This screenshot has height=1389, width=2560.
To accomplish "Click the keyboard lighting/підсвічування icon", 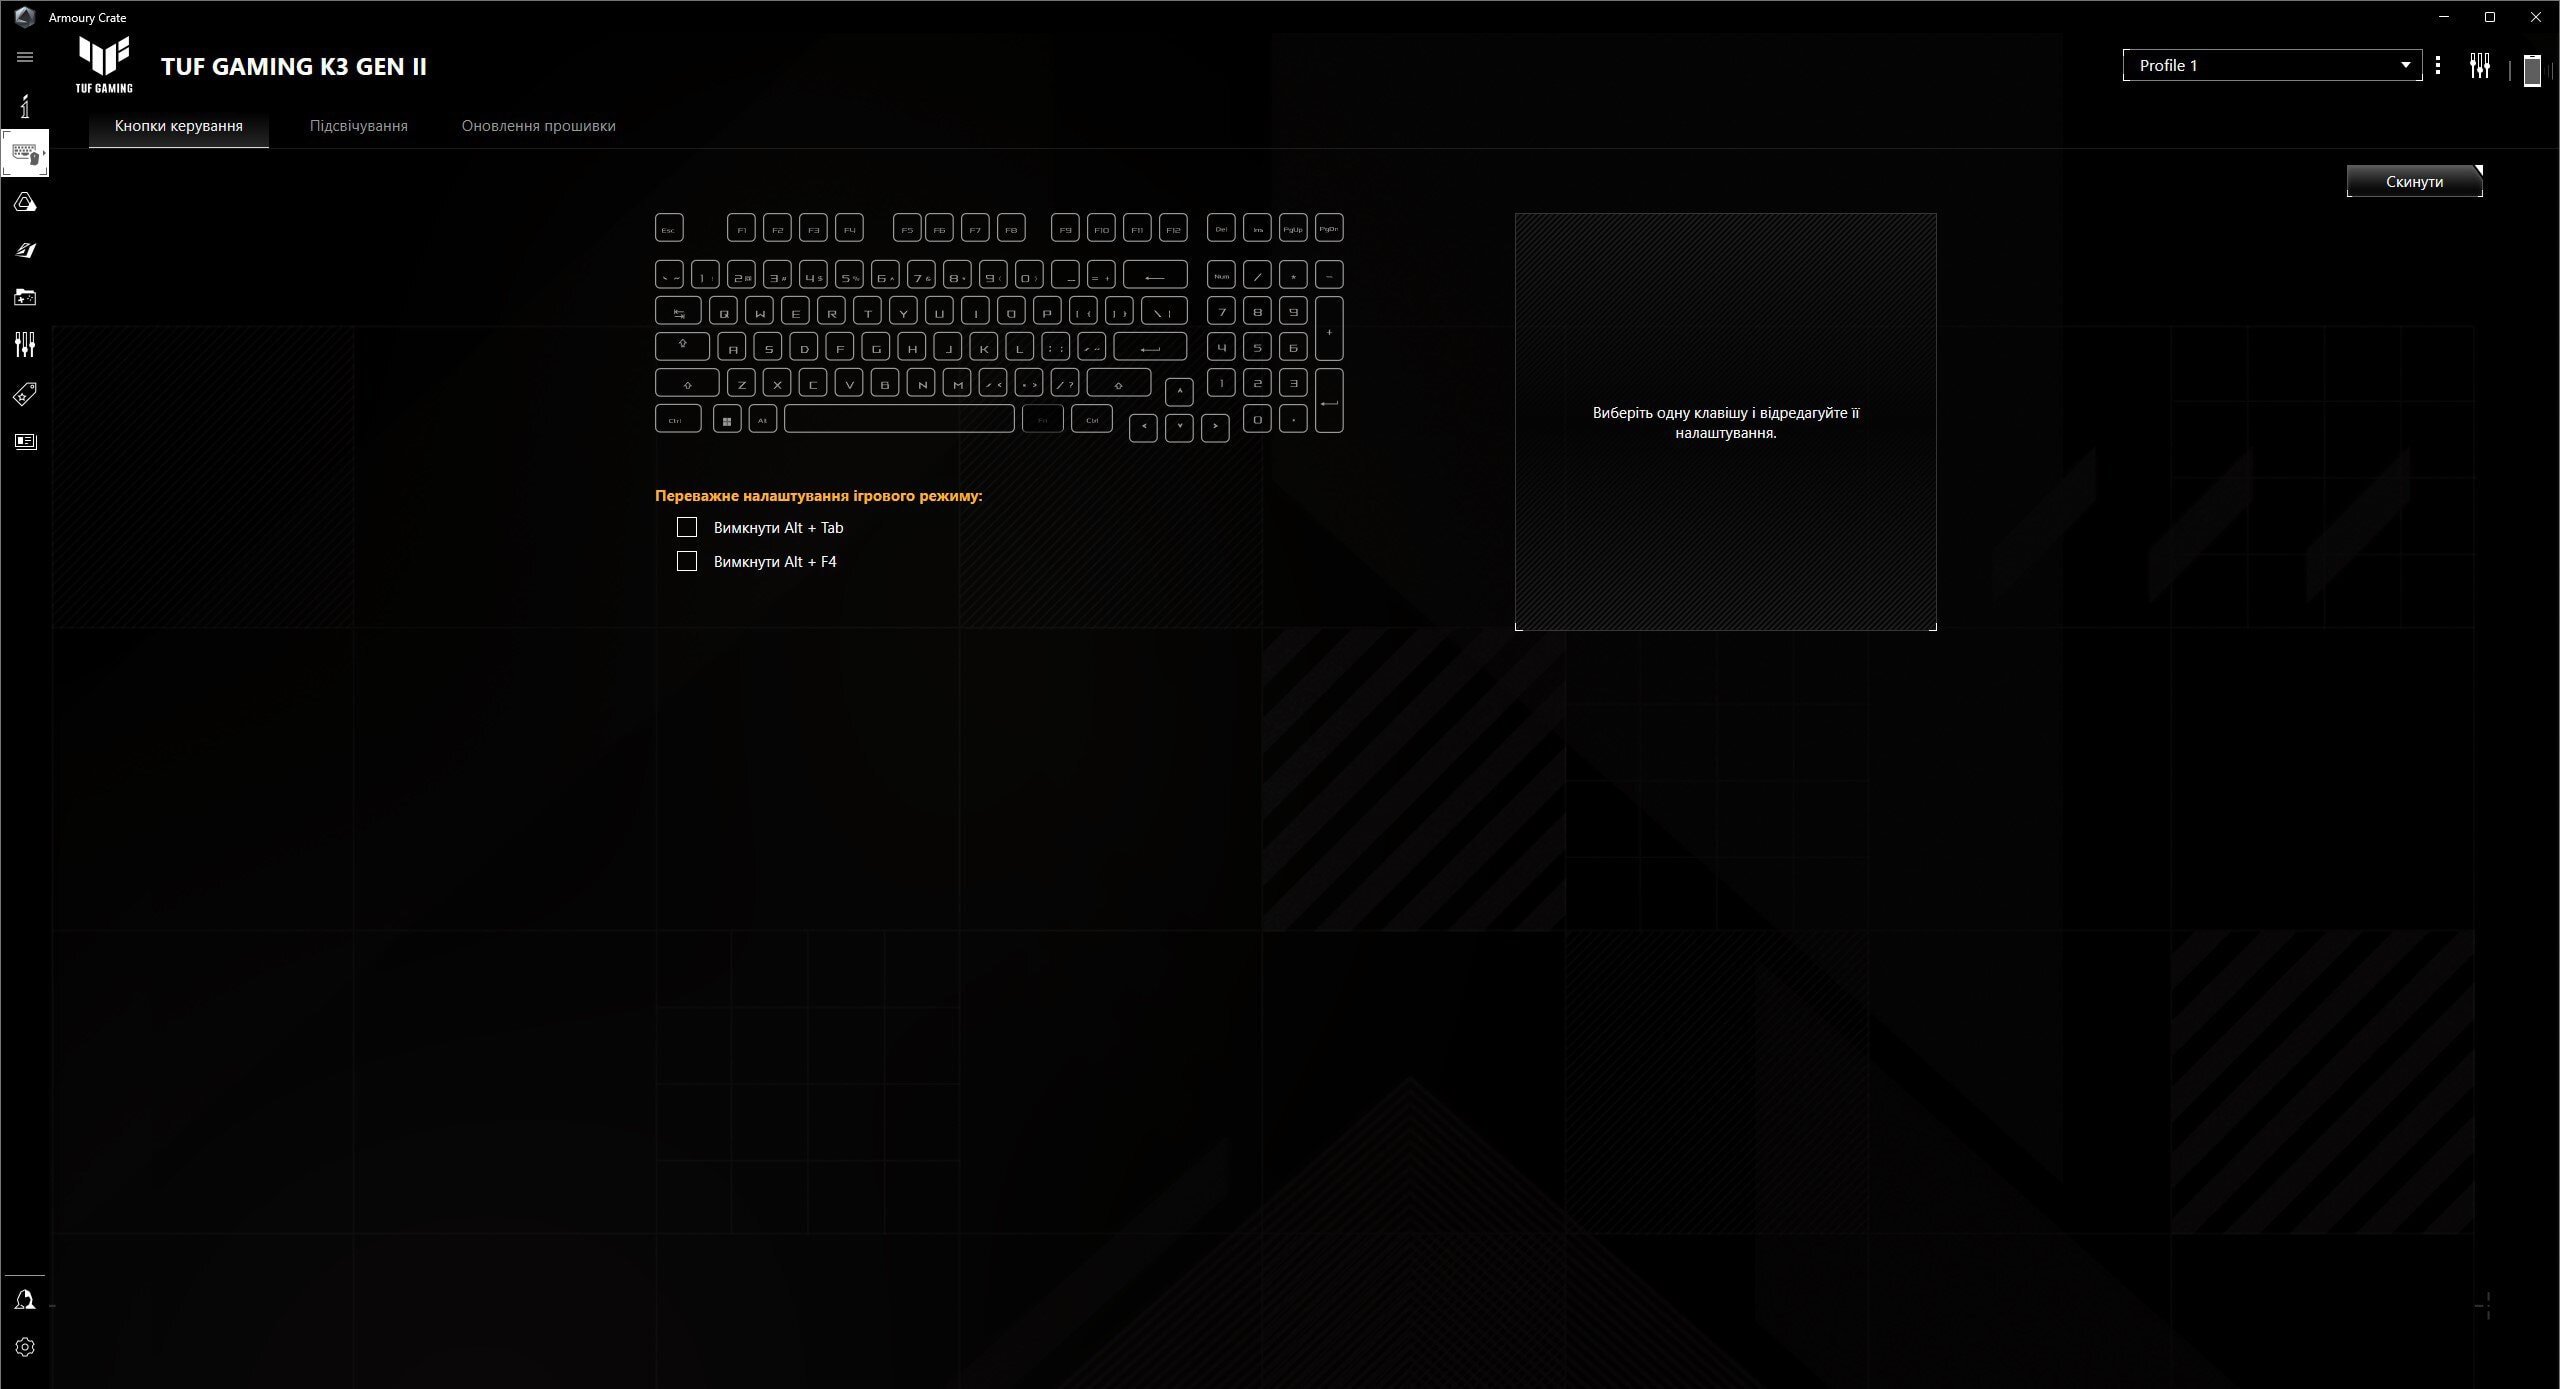I will tap(357, 125).
